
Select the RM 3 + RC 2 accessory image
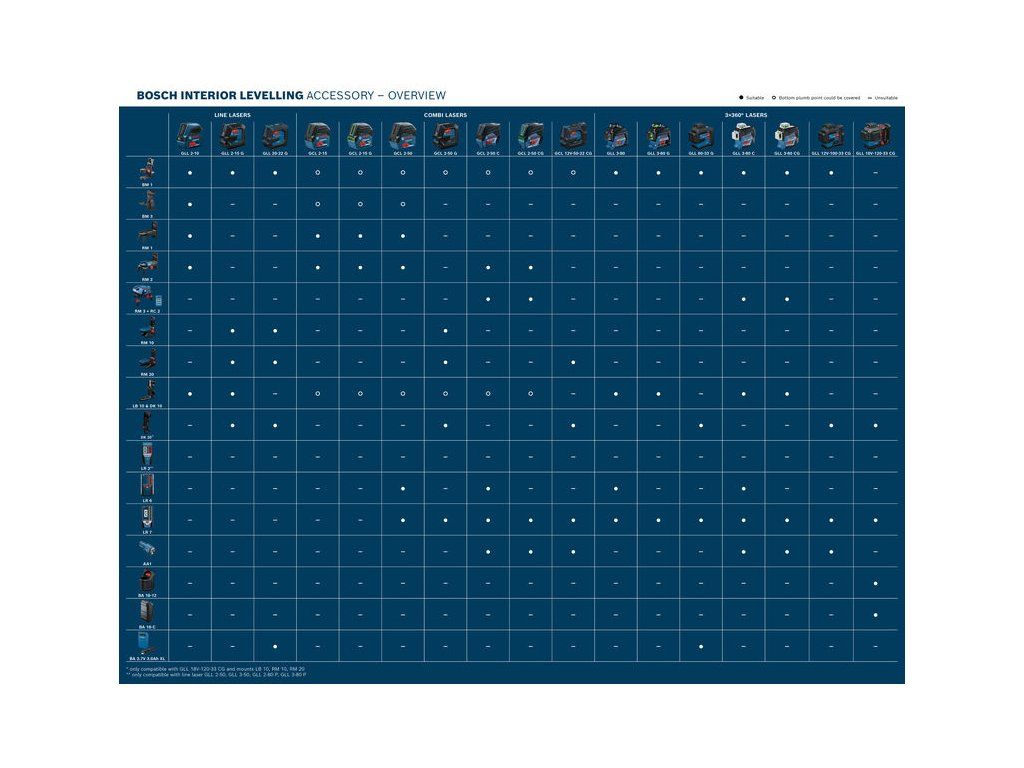(x=146, y=297)
